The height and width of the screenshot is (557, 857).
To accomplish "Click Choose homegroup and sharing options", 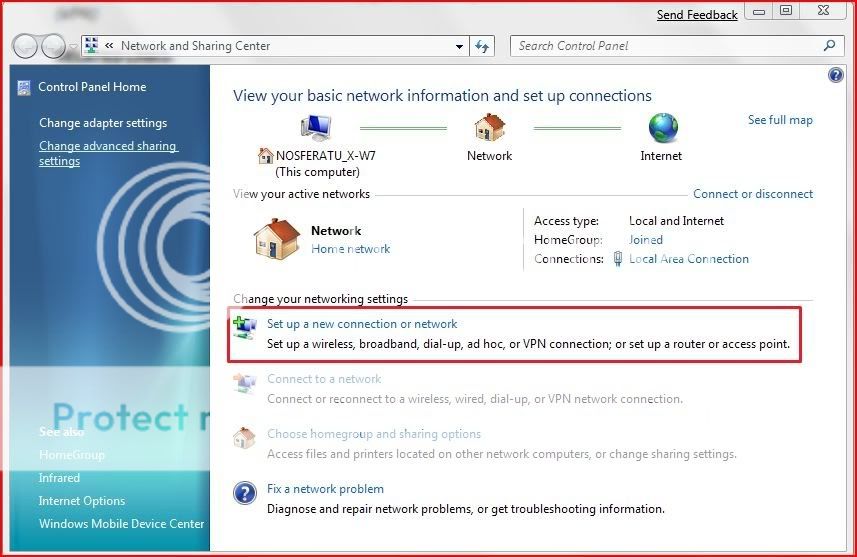I will point(374,434).
